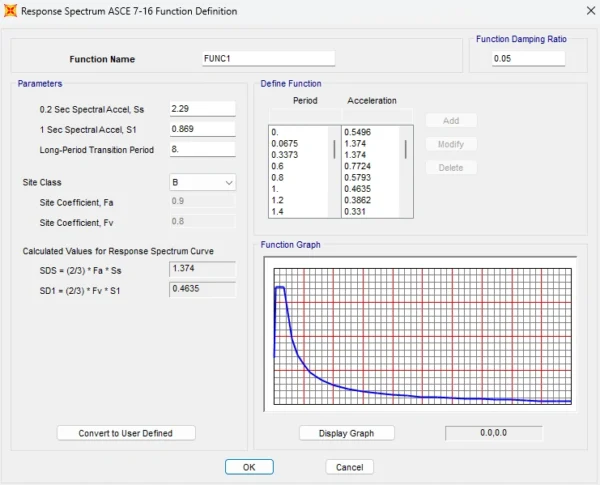Viewport: 600px width, 485px height.
Task: Select acceleration value 0.7724
Action: point(357,166)
